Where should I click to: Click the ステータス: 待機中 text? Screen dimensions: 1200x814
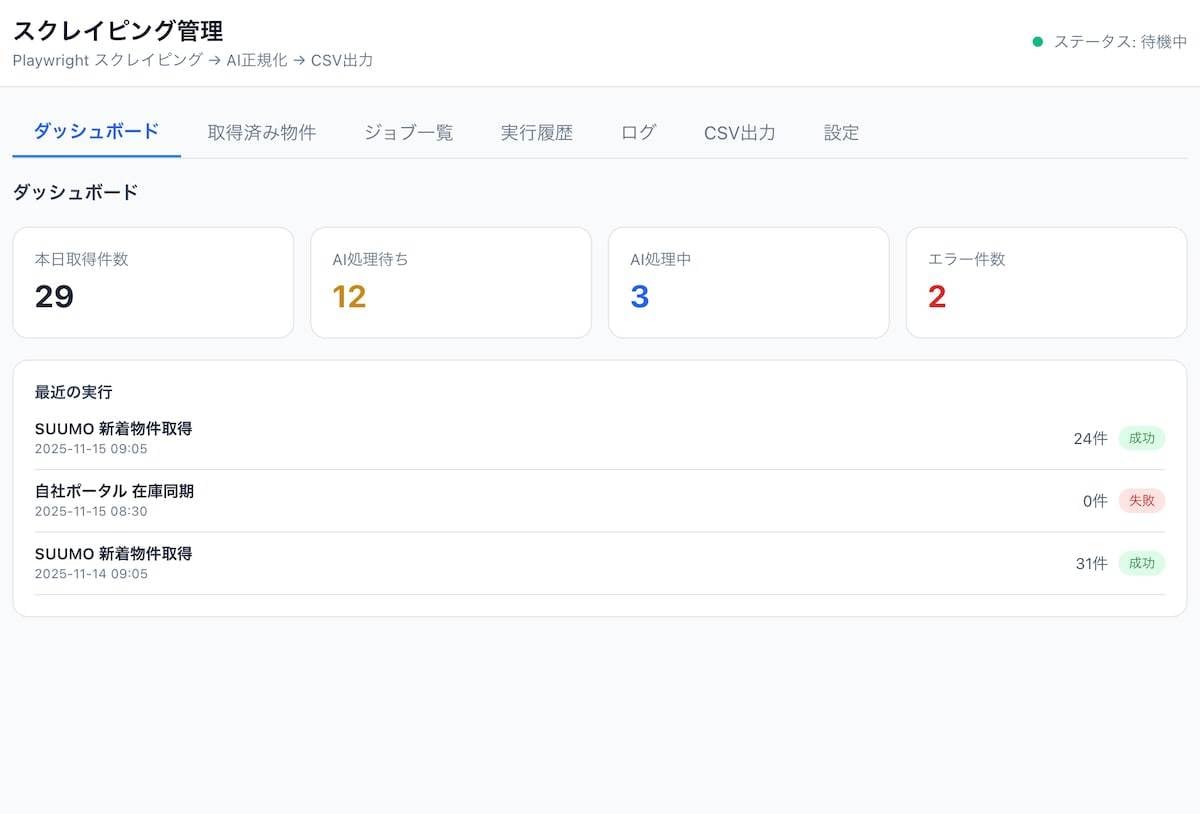point(1121,42)
